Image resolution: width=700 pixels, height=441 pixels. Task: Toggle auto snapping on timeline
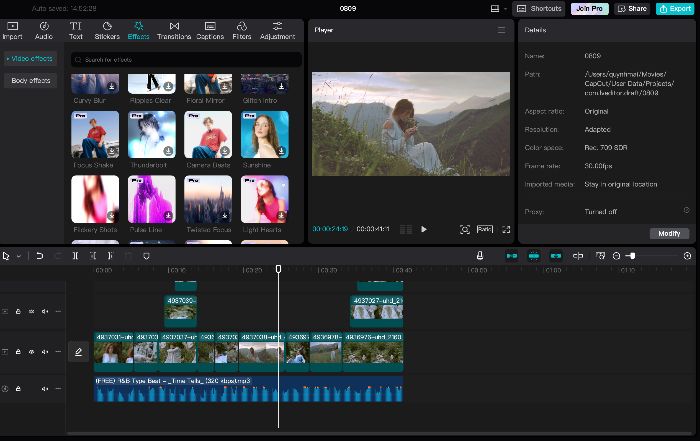click(533, 256)
